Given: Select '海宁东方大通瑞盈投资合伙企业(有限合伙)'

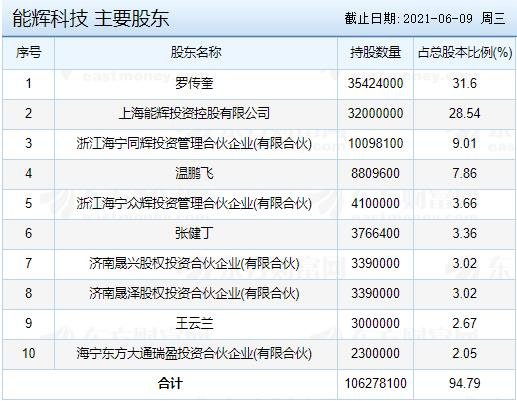Looking at the screenshot, I should [x=194, y=353].
